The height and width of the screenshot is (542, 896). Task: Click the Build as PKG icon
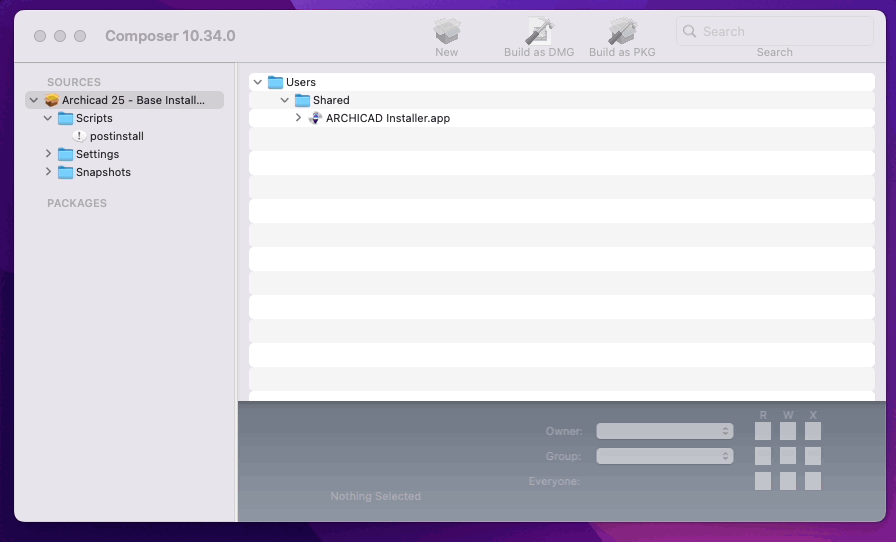(x=622, y=31)
